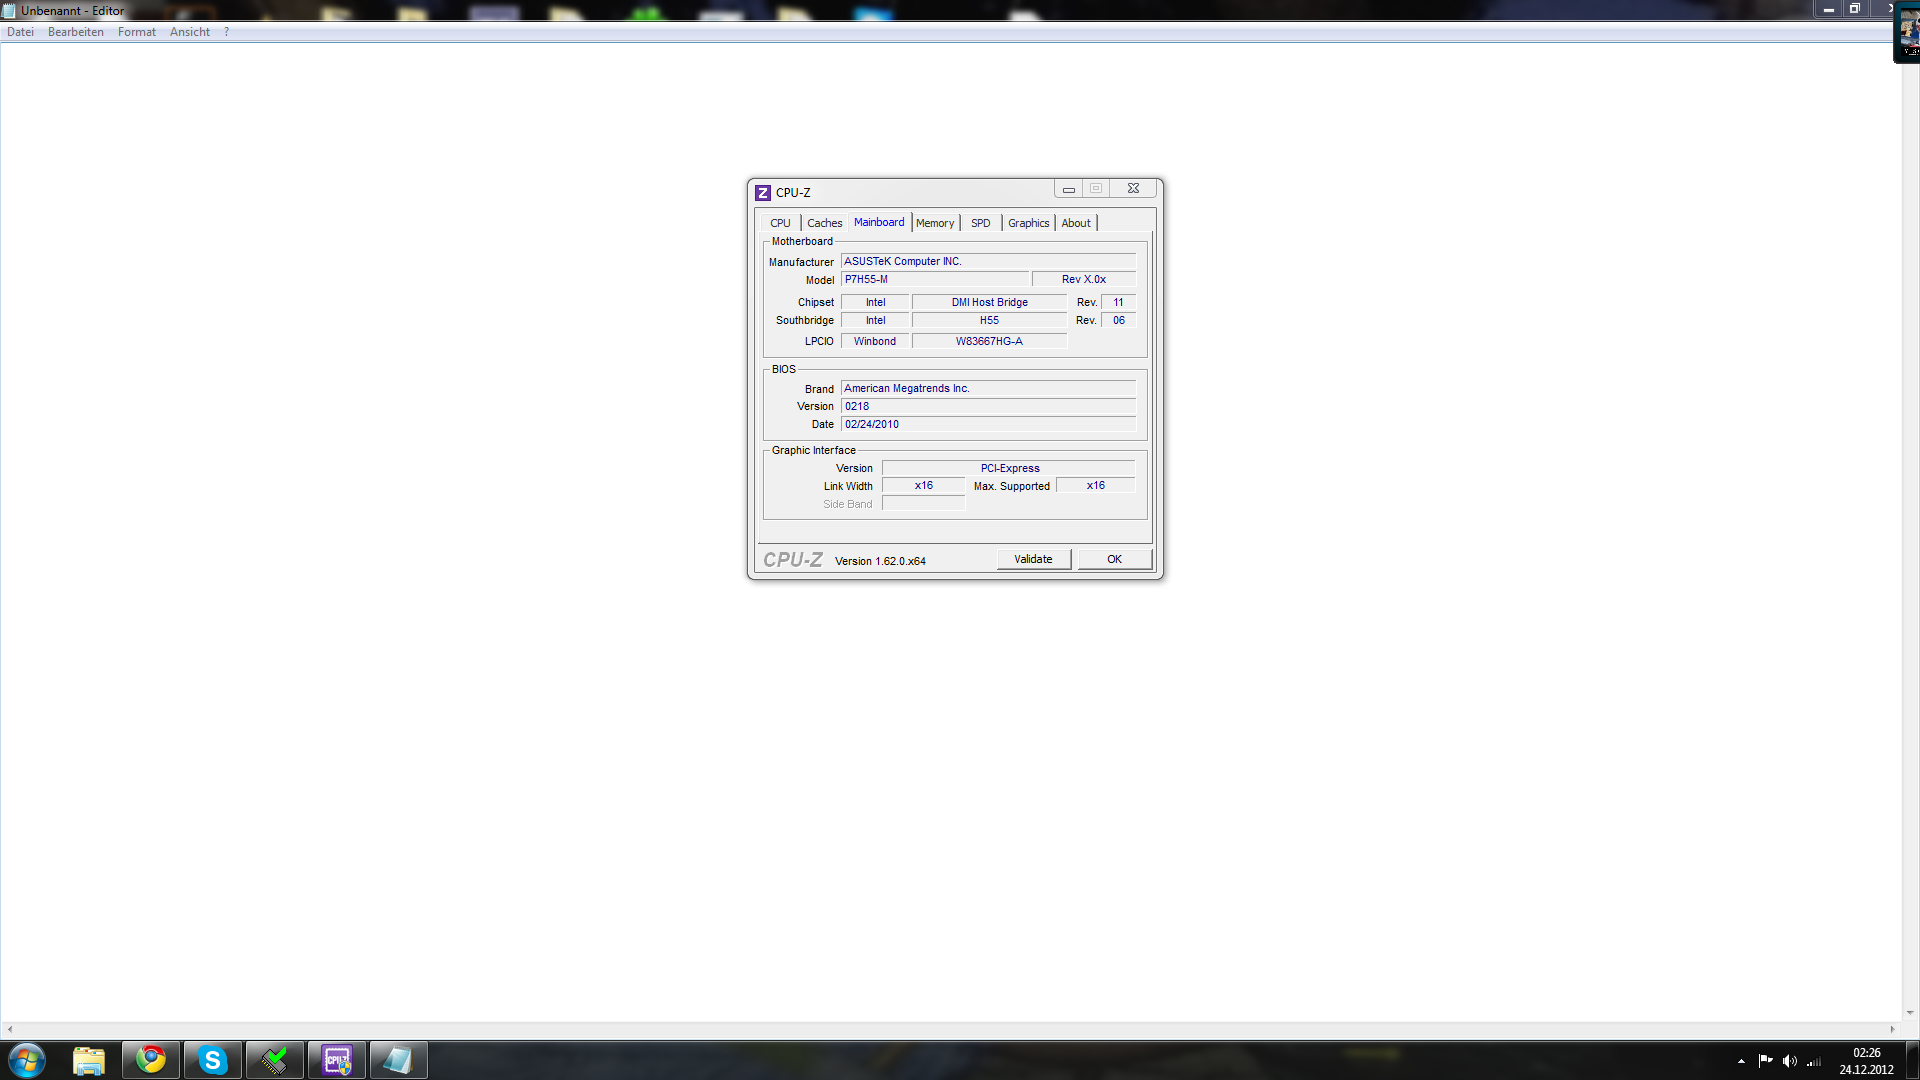Click the OK button in CPU-Z

tap(1114, 559)
